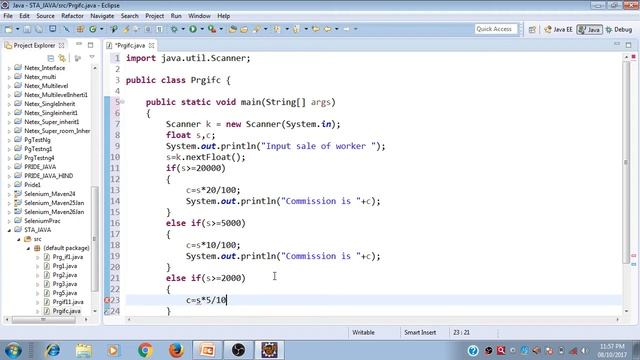
Task: Click the "Smart Insert" status bar entry
Action: (420, 333)
